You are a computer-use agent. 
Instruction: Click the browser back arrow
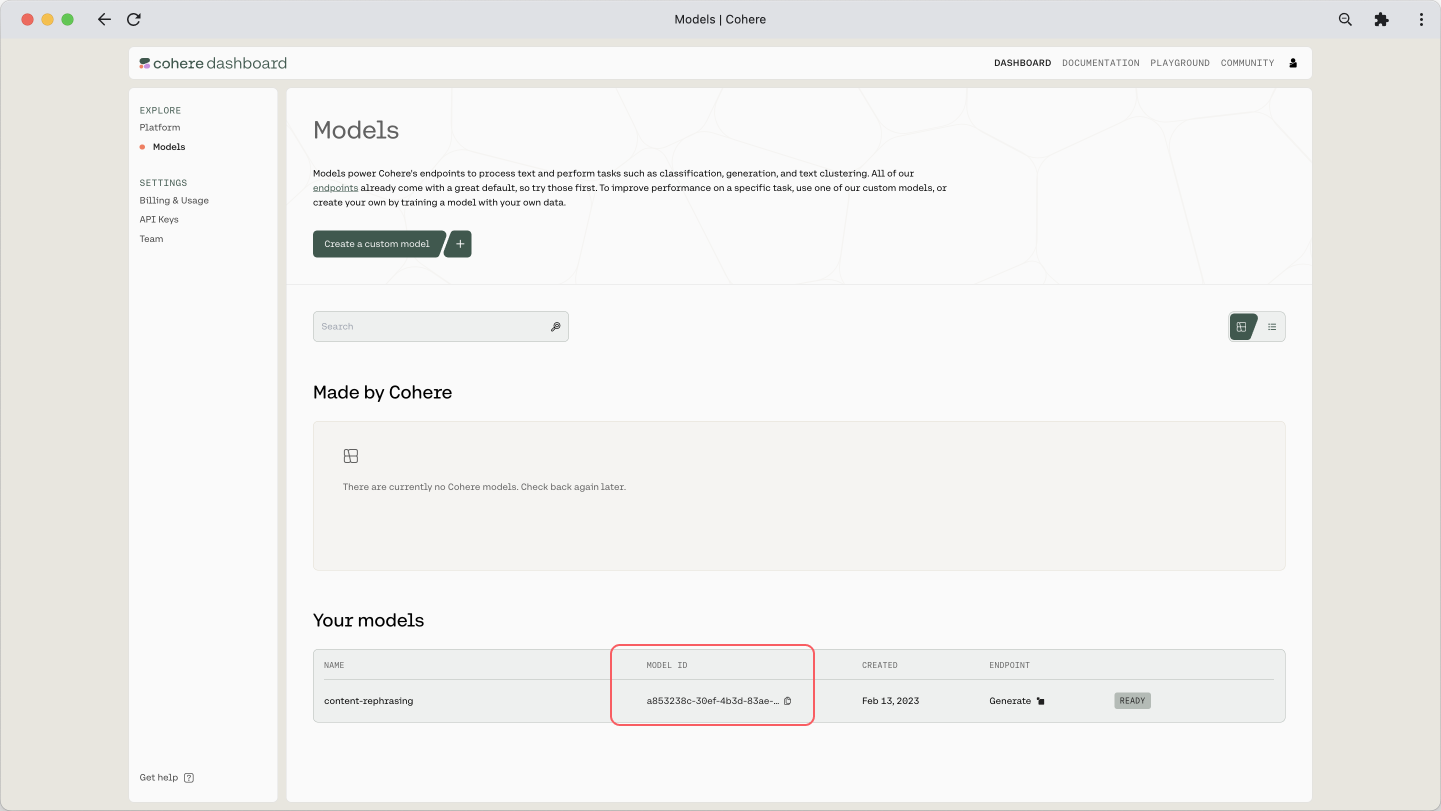(104, 19)
